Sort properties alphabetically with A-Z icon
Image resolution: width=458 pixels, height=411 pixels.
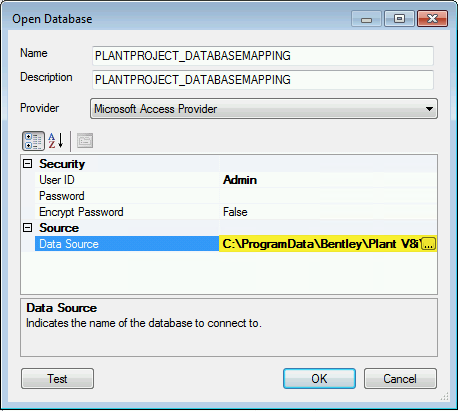point(56,141)
